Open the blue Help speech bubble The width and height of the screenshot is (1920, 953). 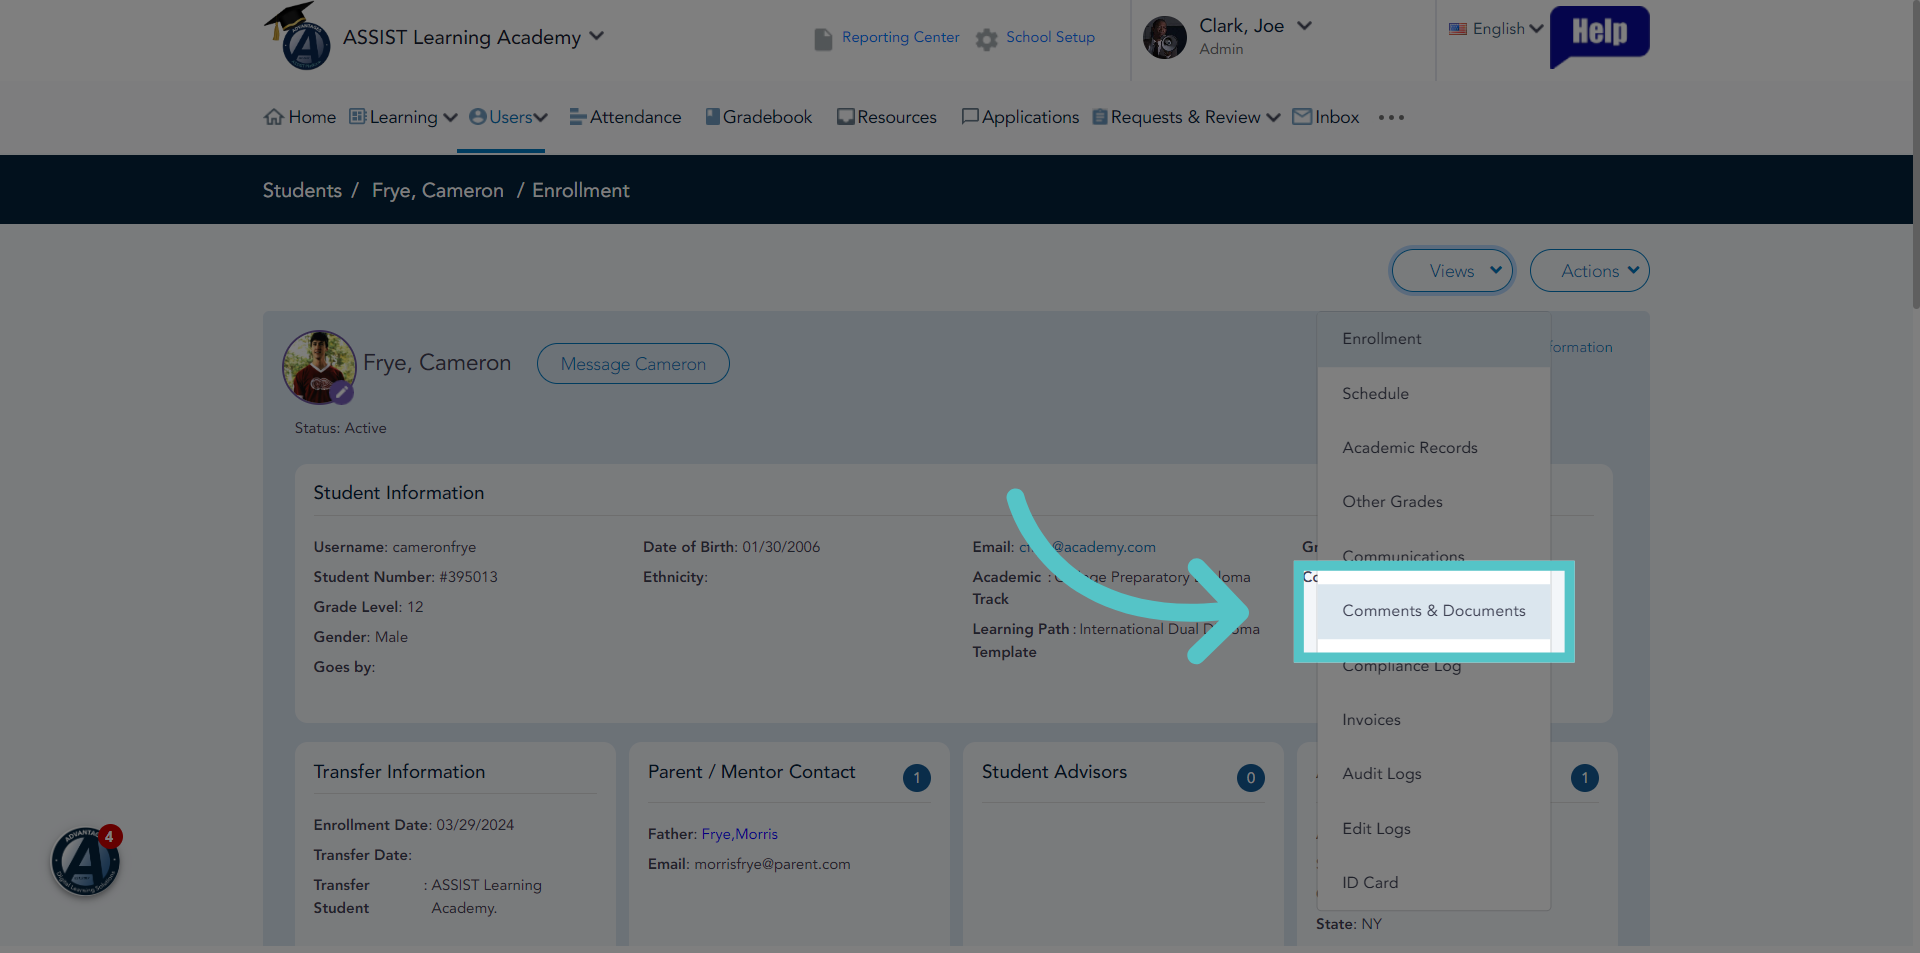[1599, 36]
